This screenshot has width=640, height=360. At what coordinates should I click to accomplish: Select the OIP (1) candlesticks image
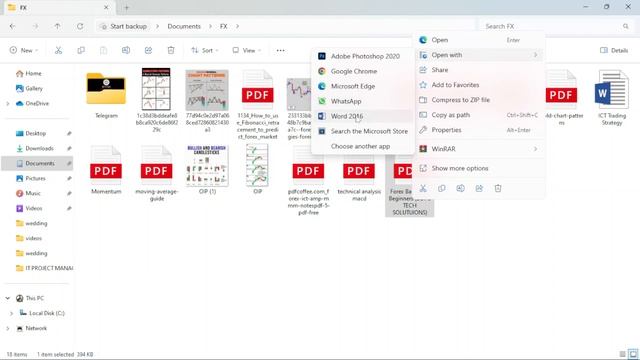(207, 170)
